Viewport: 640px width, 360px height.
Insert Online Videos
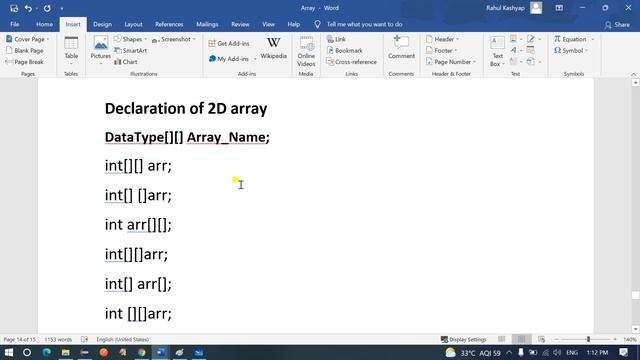tap(306, 51)
